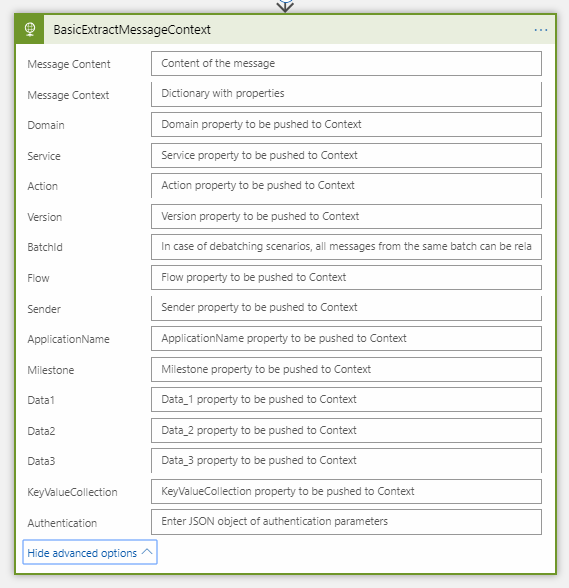Viewport: 569px width, 588px height.
Task: Collapse with Hide advanced options
Action: [x=90, y=552]
